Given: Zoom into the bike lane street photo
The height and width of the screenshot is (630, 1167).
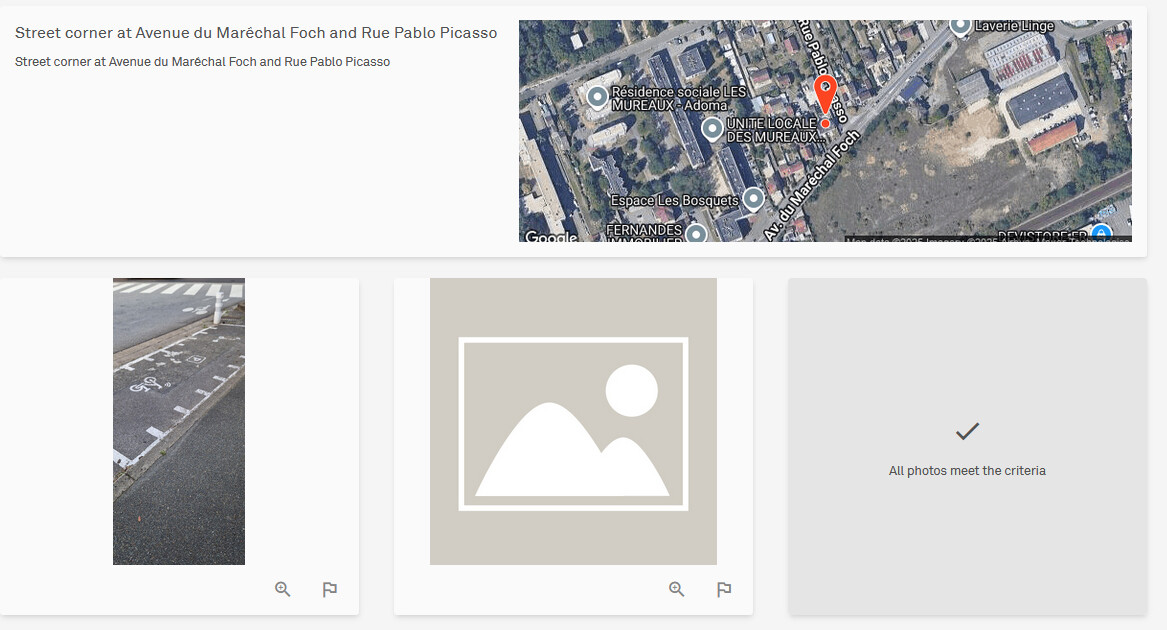Looking at the screenshot, I should point(283,589).
